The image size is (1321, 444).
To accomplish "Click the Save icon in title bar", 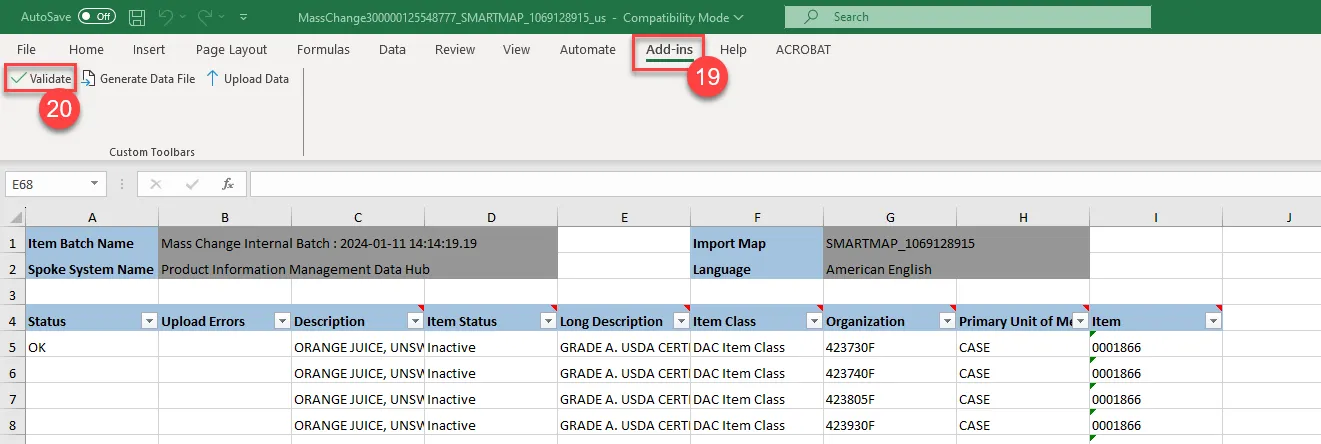I will click(x=137, y=17).
